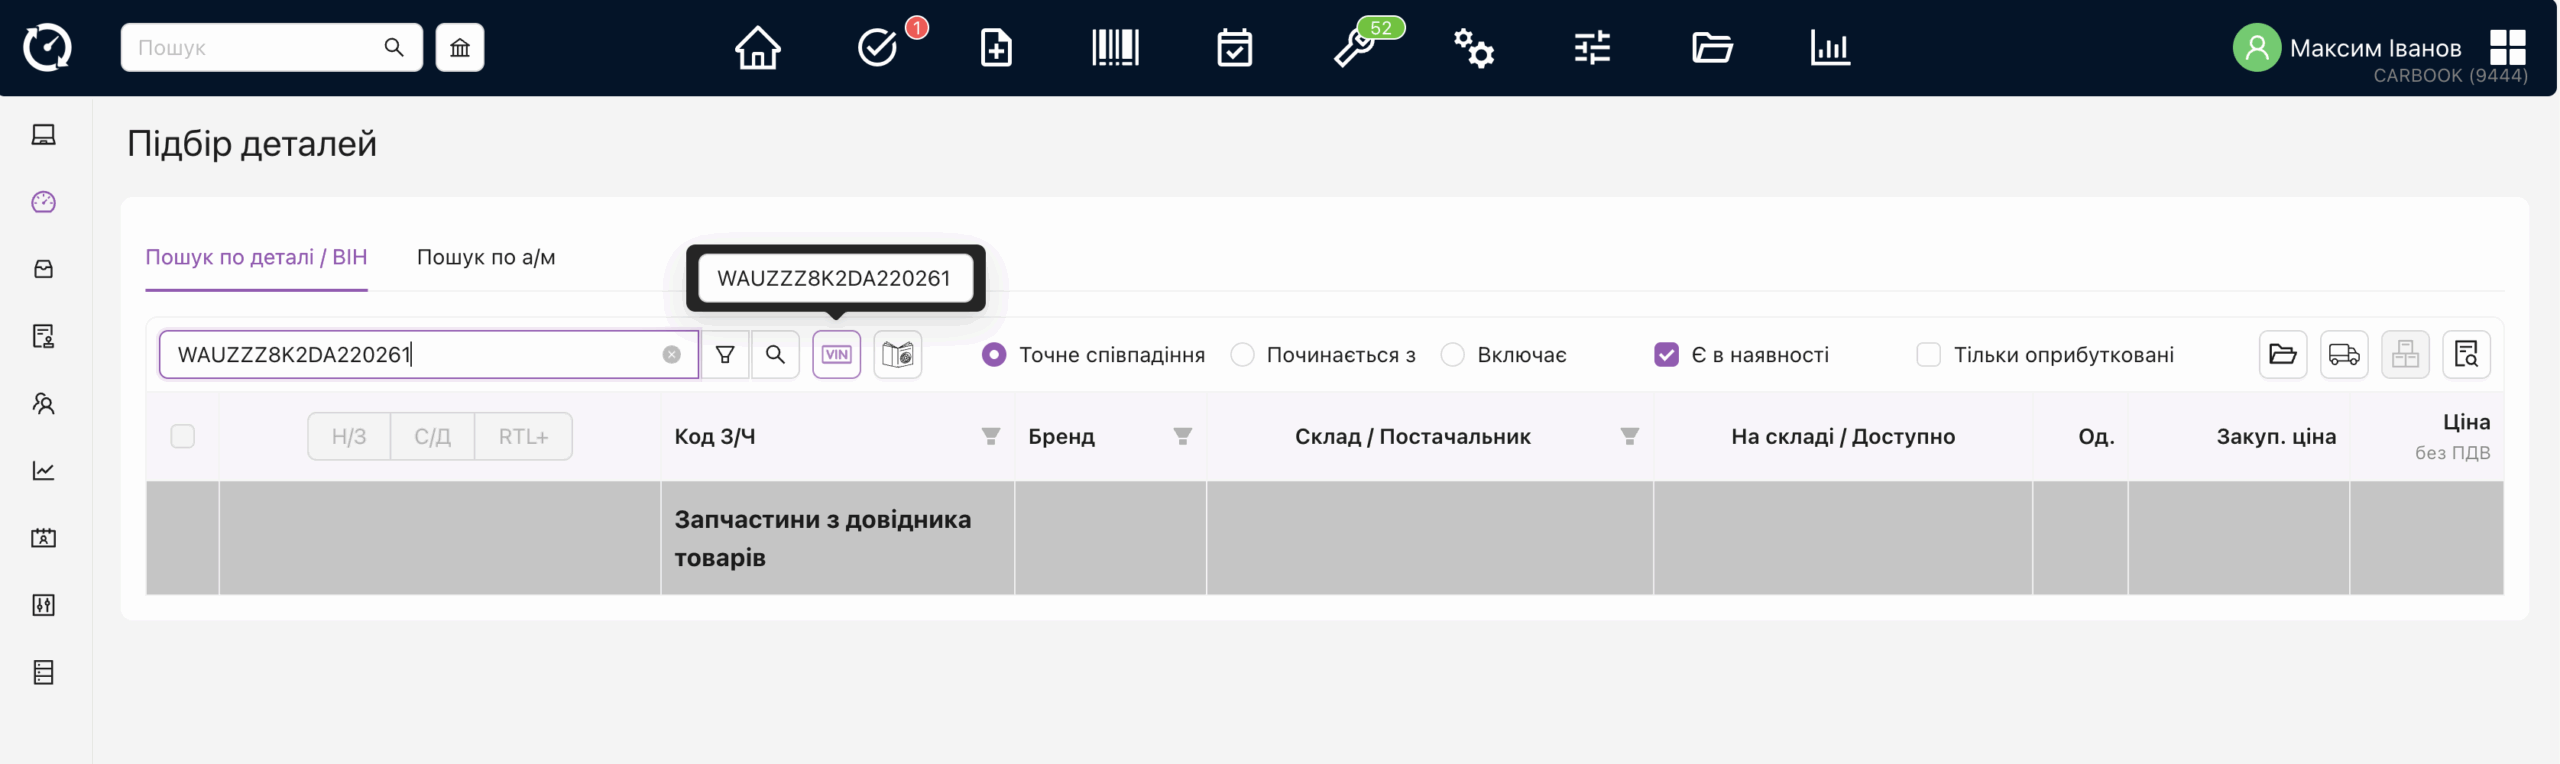Open the calendar schedule icon in top bar
2560x764 pixels.
point(1234,48)
